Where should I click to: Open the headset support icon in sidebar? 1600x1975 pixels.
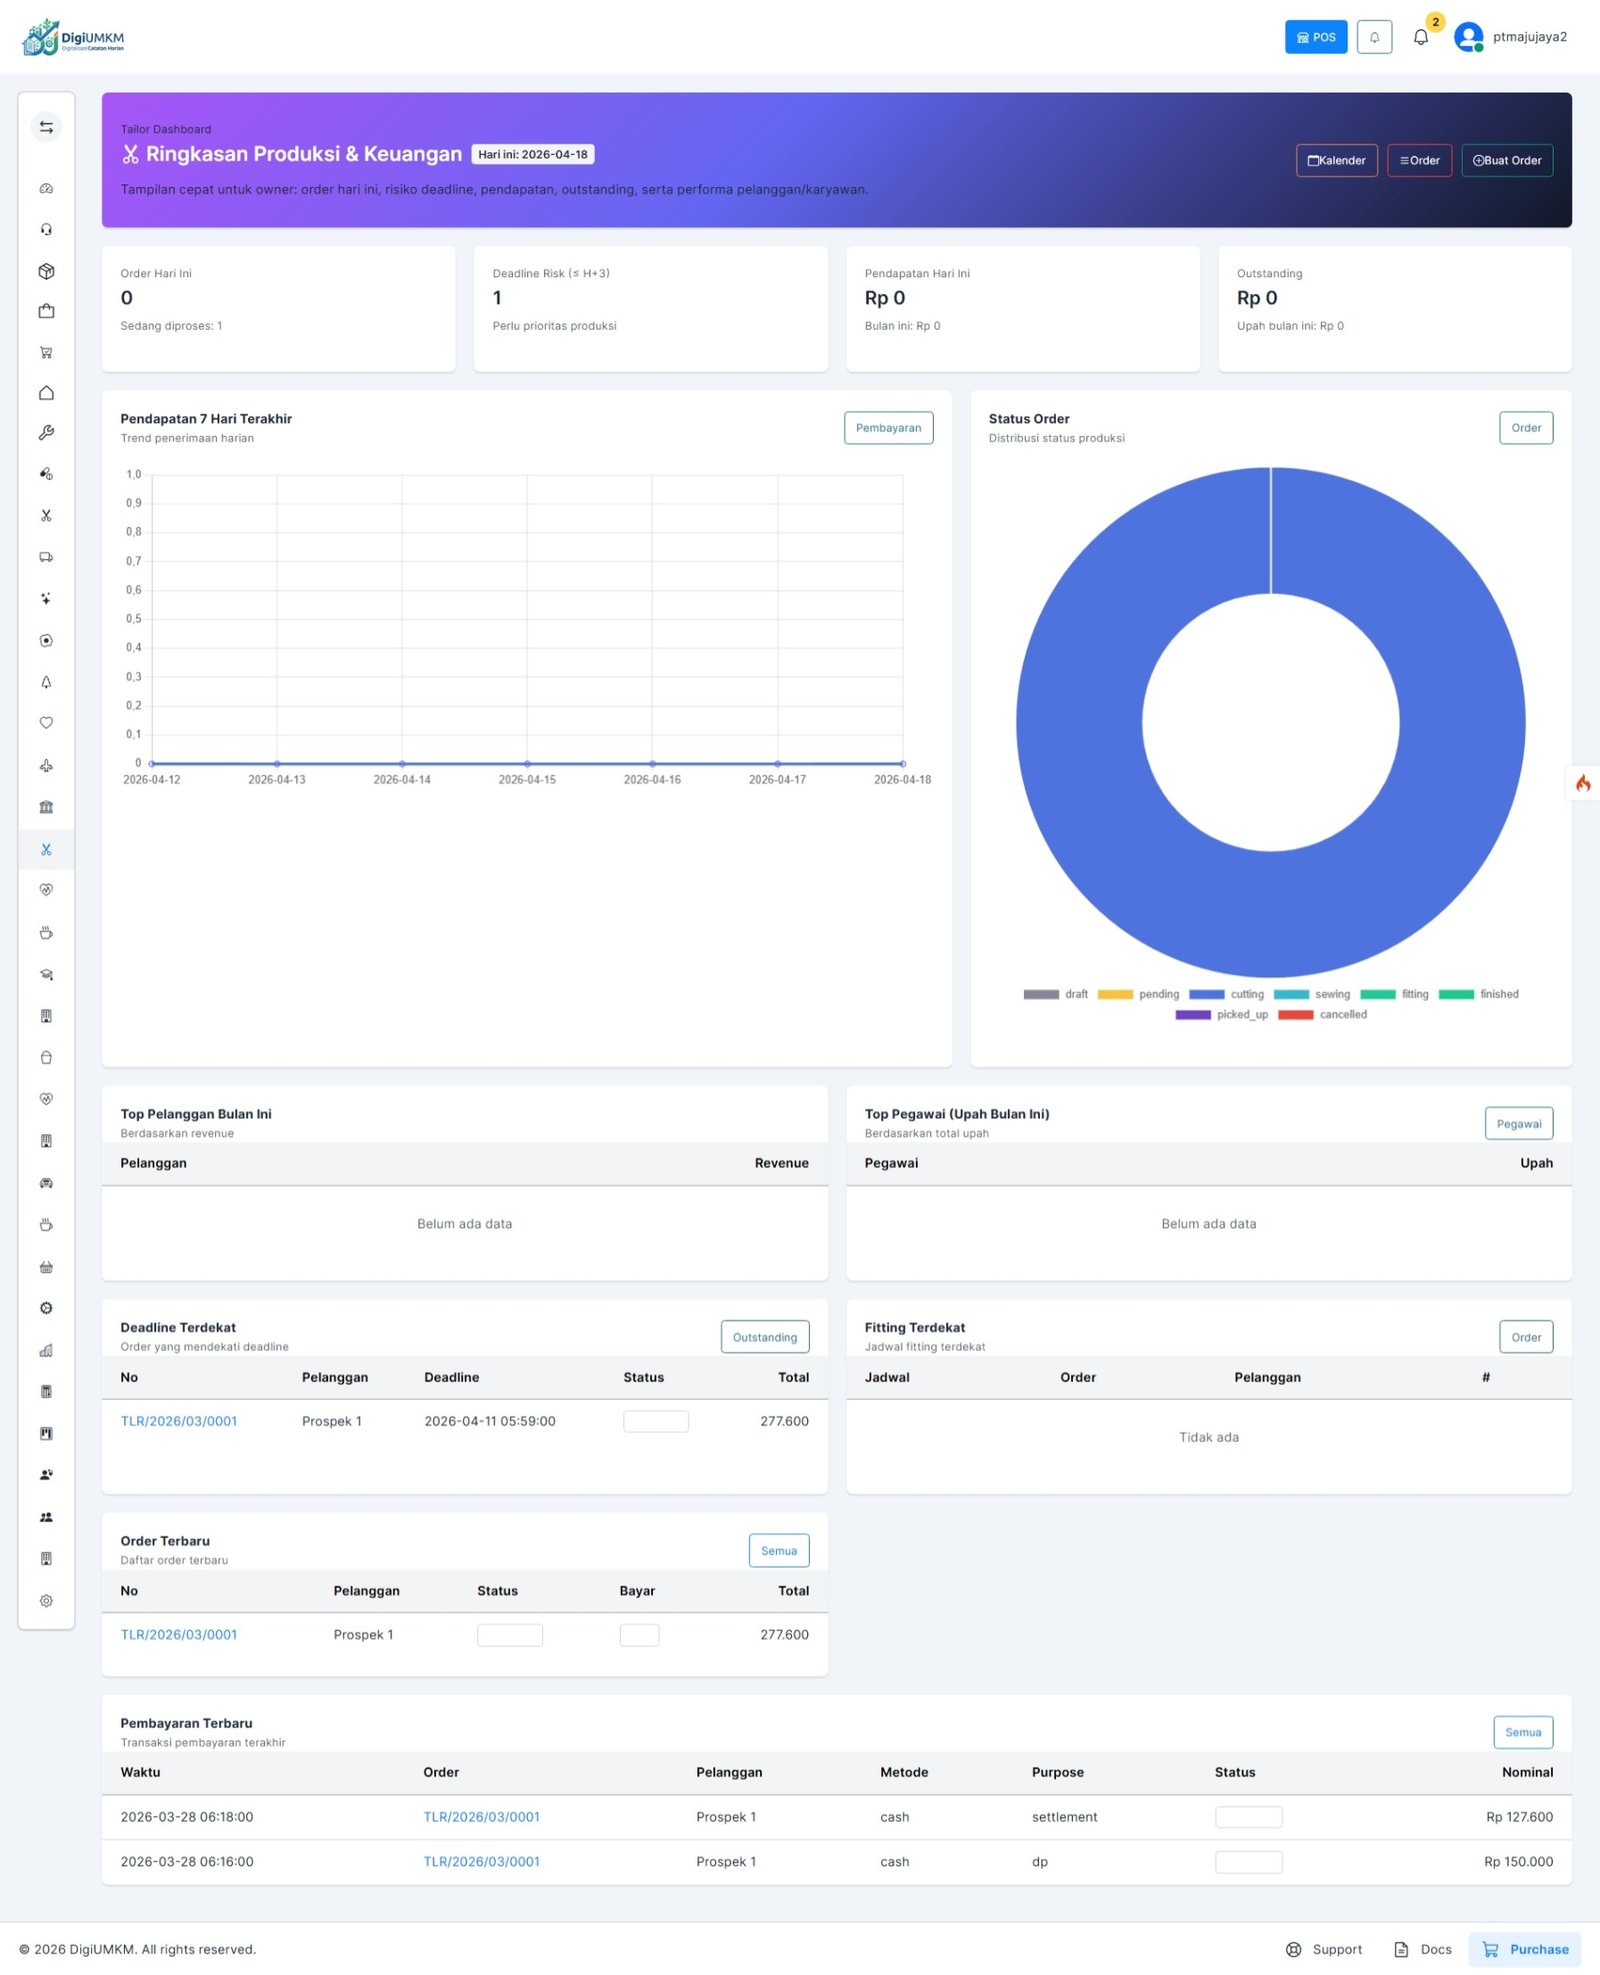(x=46, y=229)
